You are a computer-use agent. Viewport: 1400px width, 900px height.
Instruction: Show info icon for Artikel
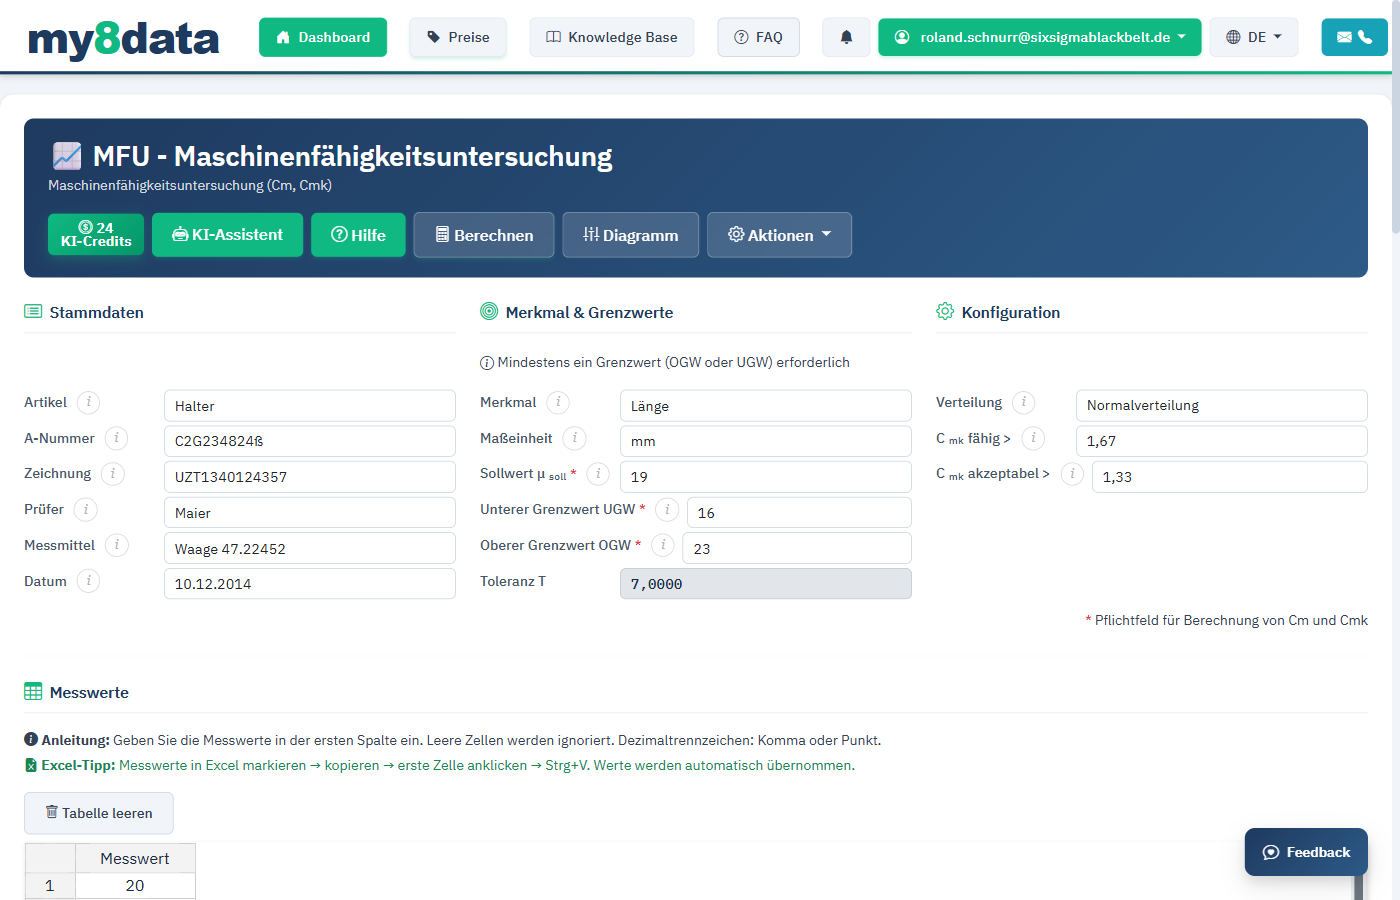tap(88, 402)
